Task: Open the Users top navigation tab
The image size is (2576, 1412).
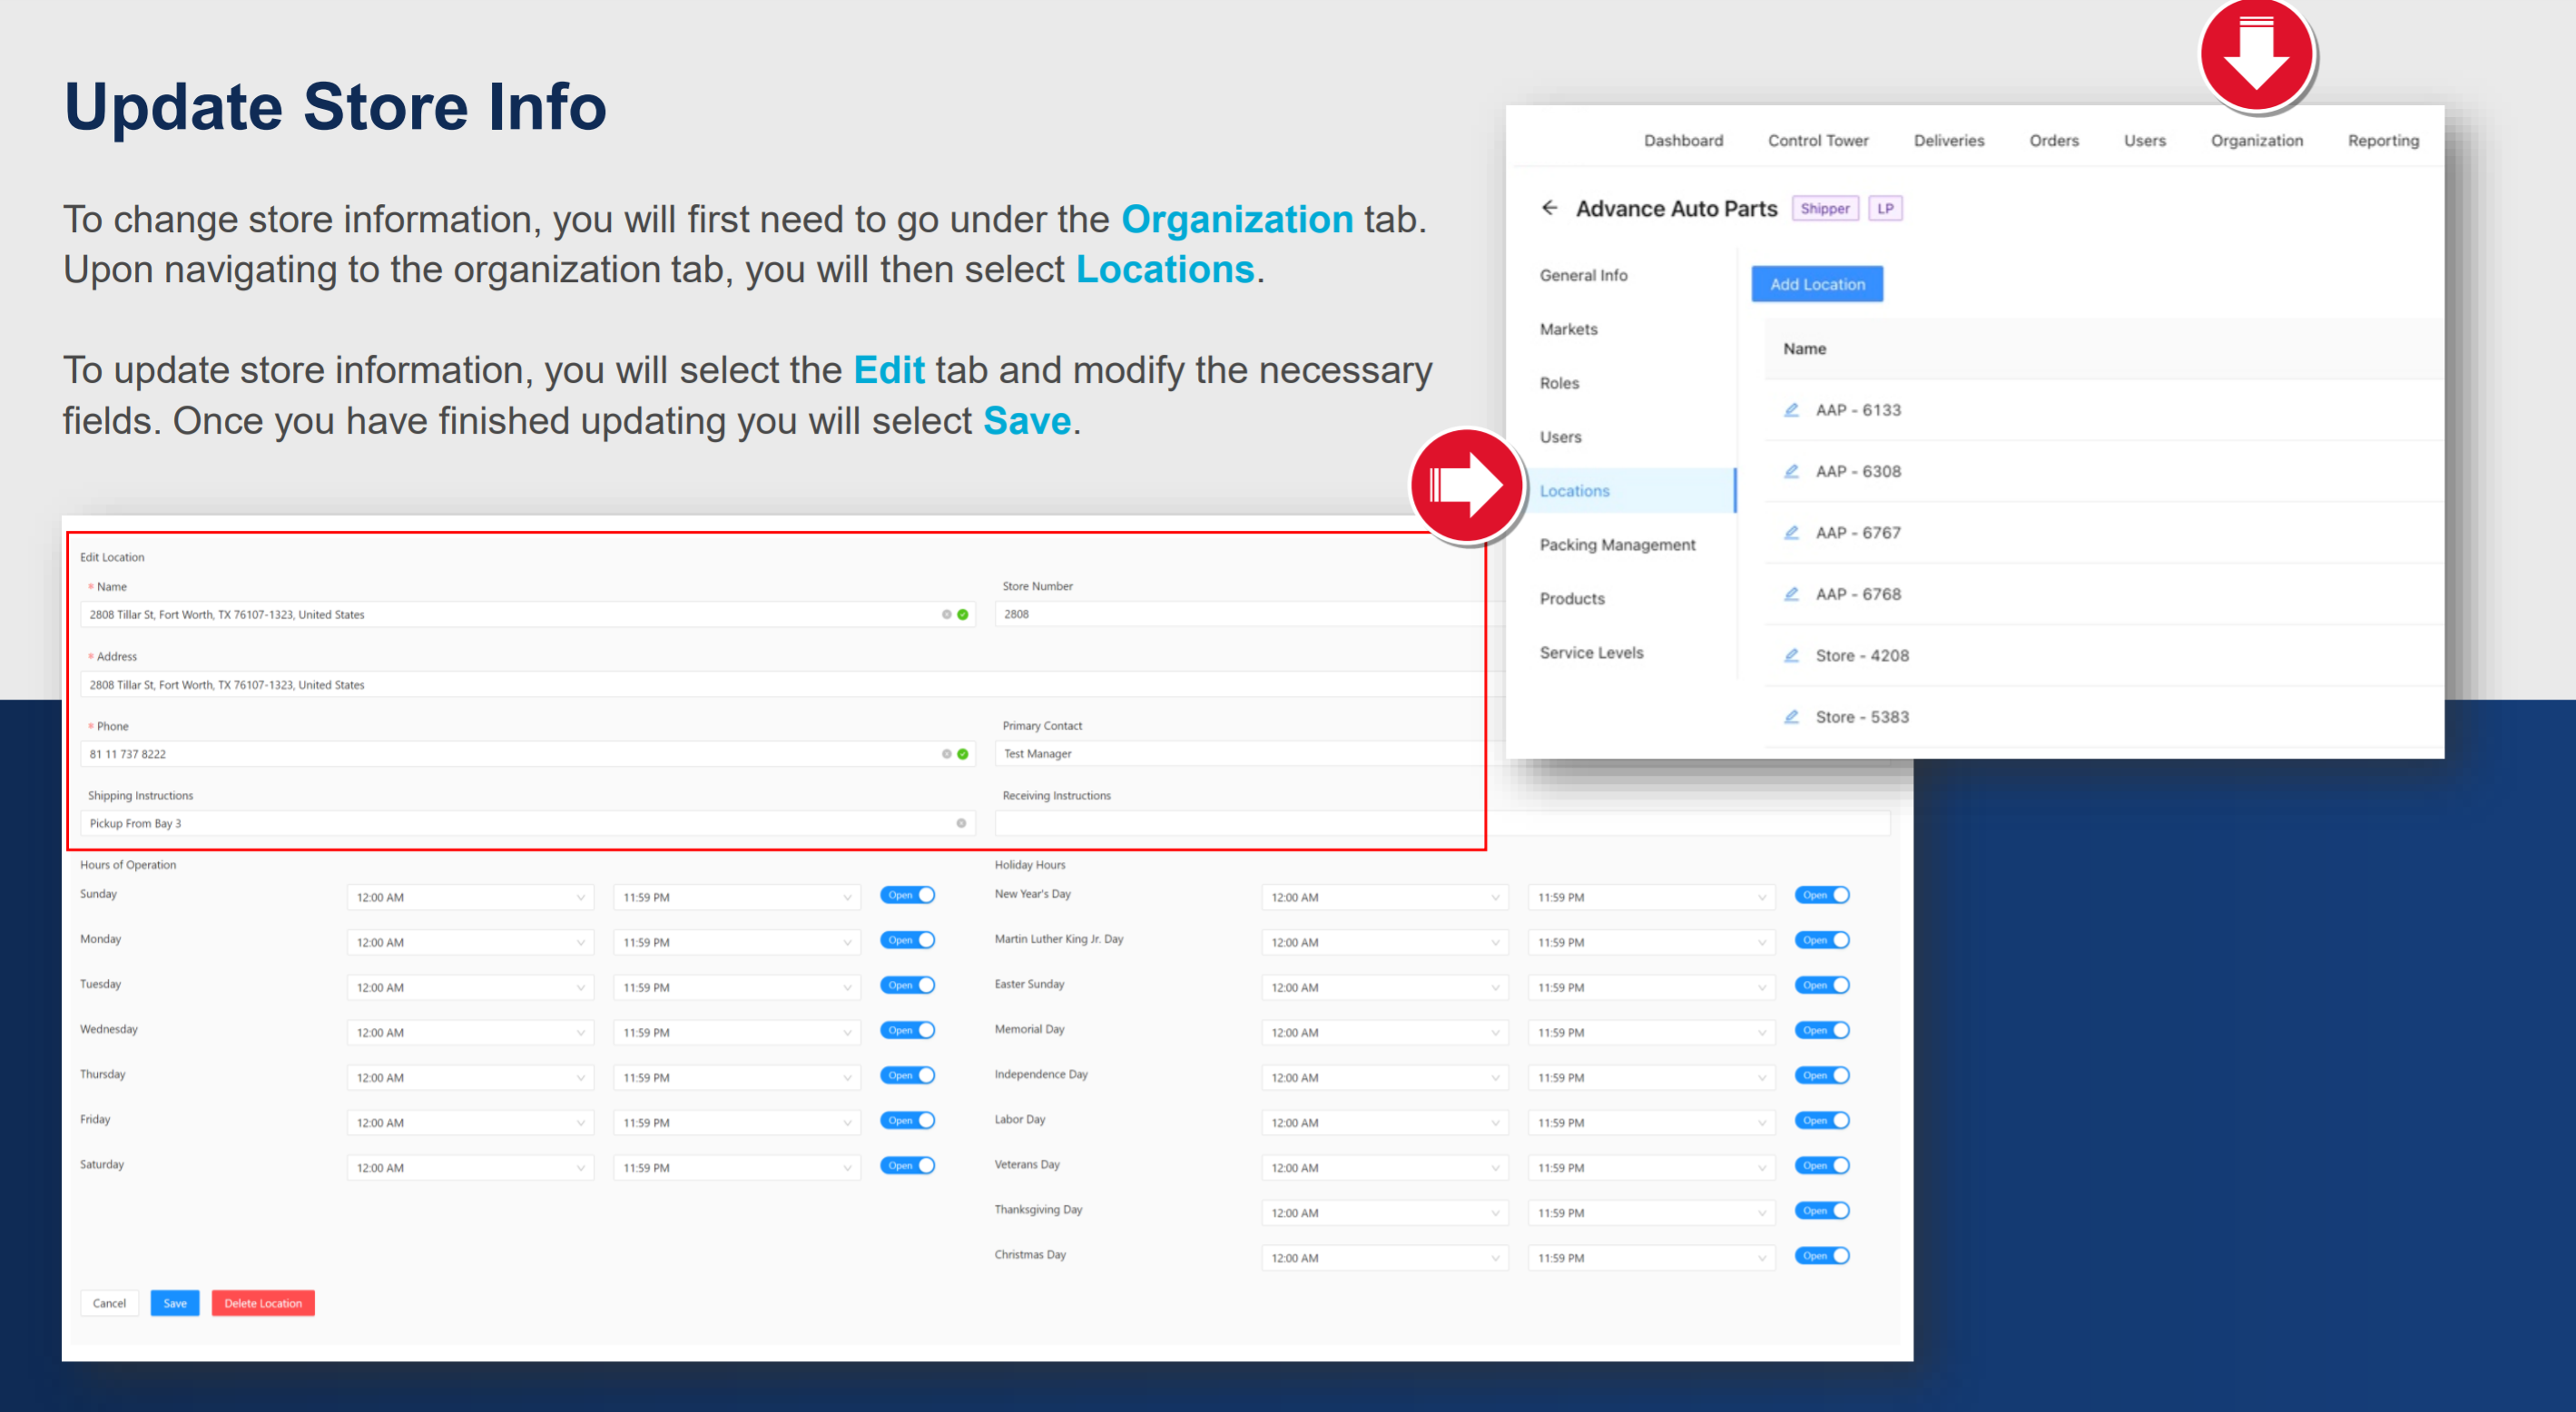Action: click(2145, 141)
